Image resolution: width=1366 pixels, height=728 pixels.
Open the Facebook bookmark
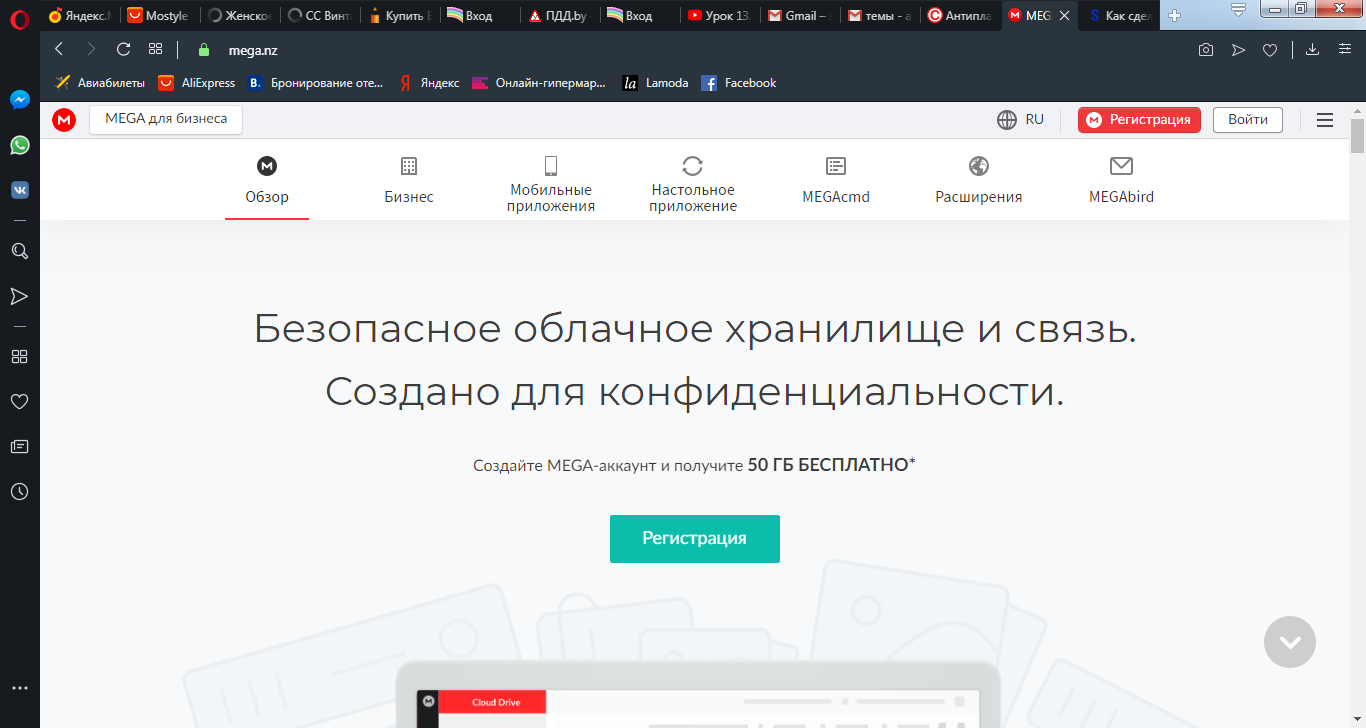click(739, 83)
